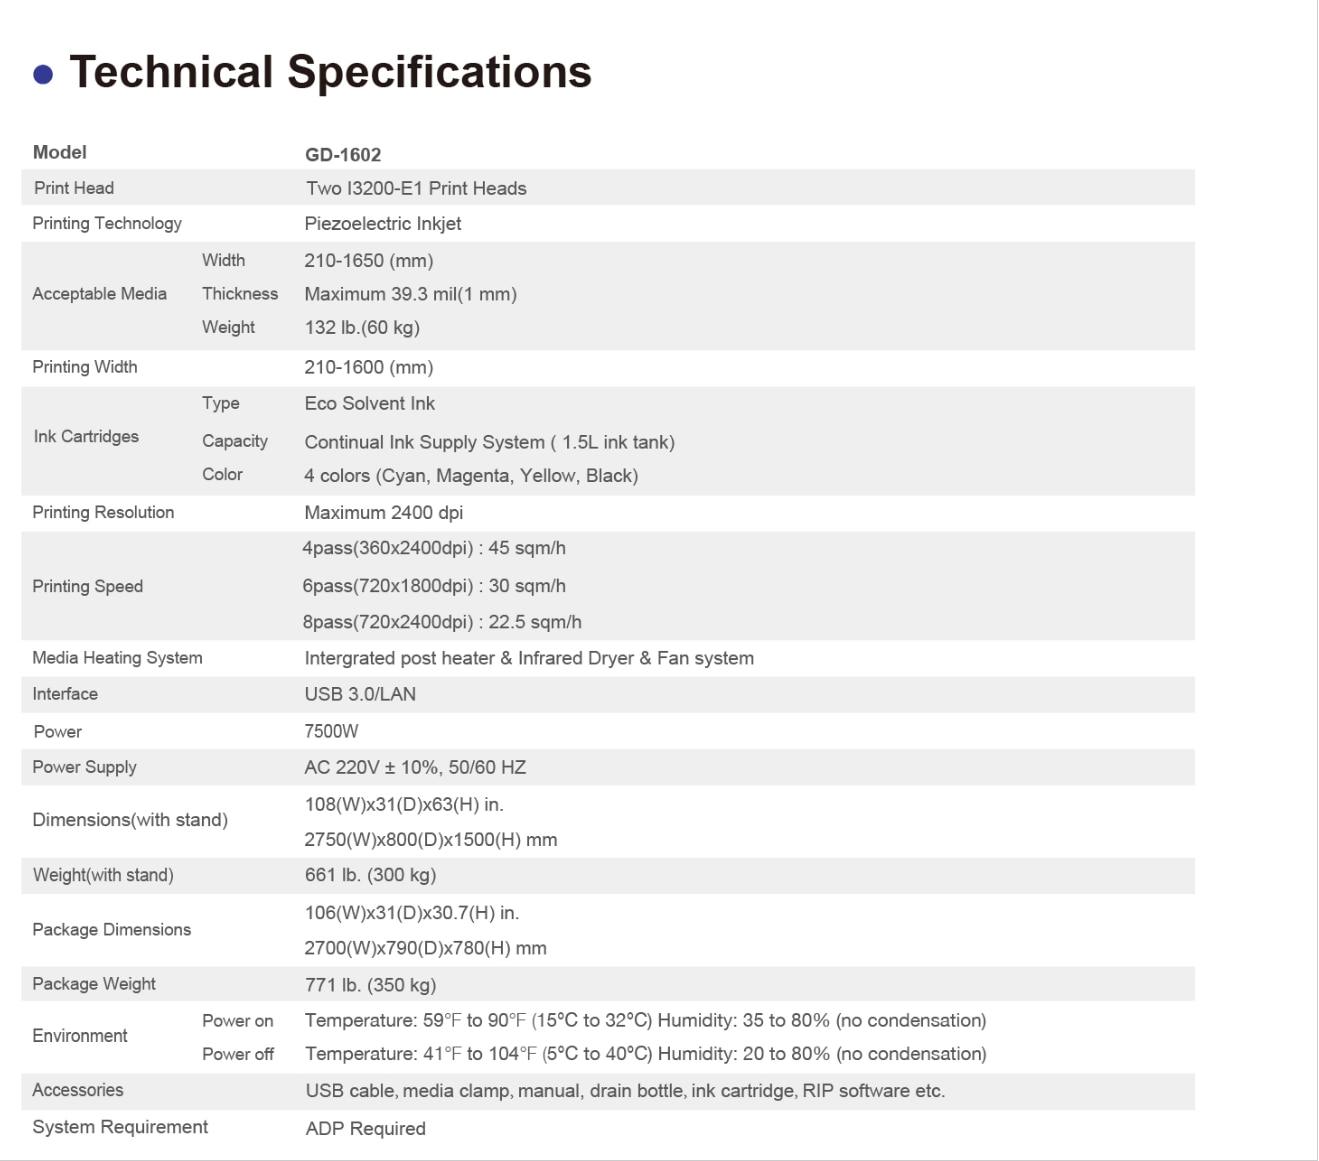Click the Eco Solvent Ink value
Screen dimensions: 1319x1161
[x=370, y=404]
